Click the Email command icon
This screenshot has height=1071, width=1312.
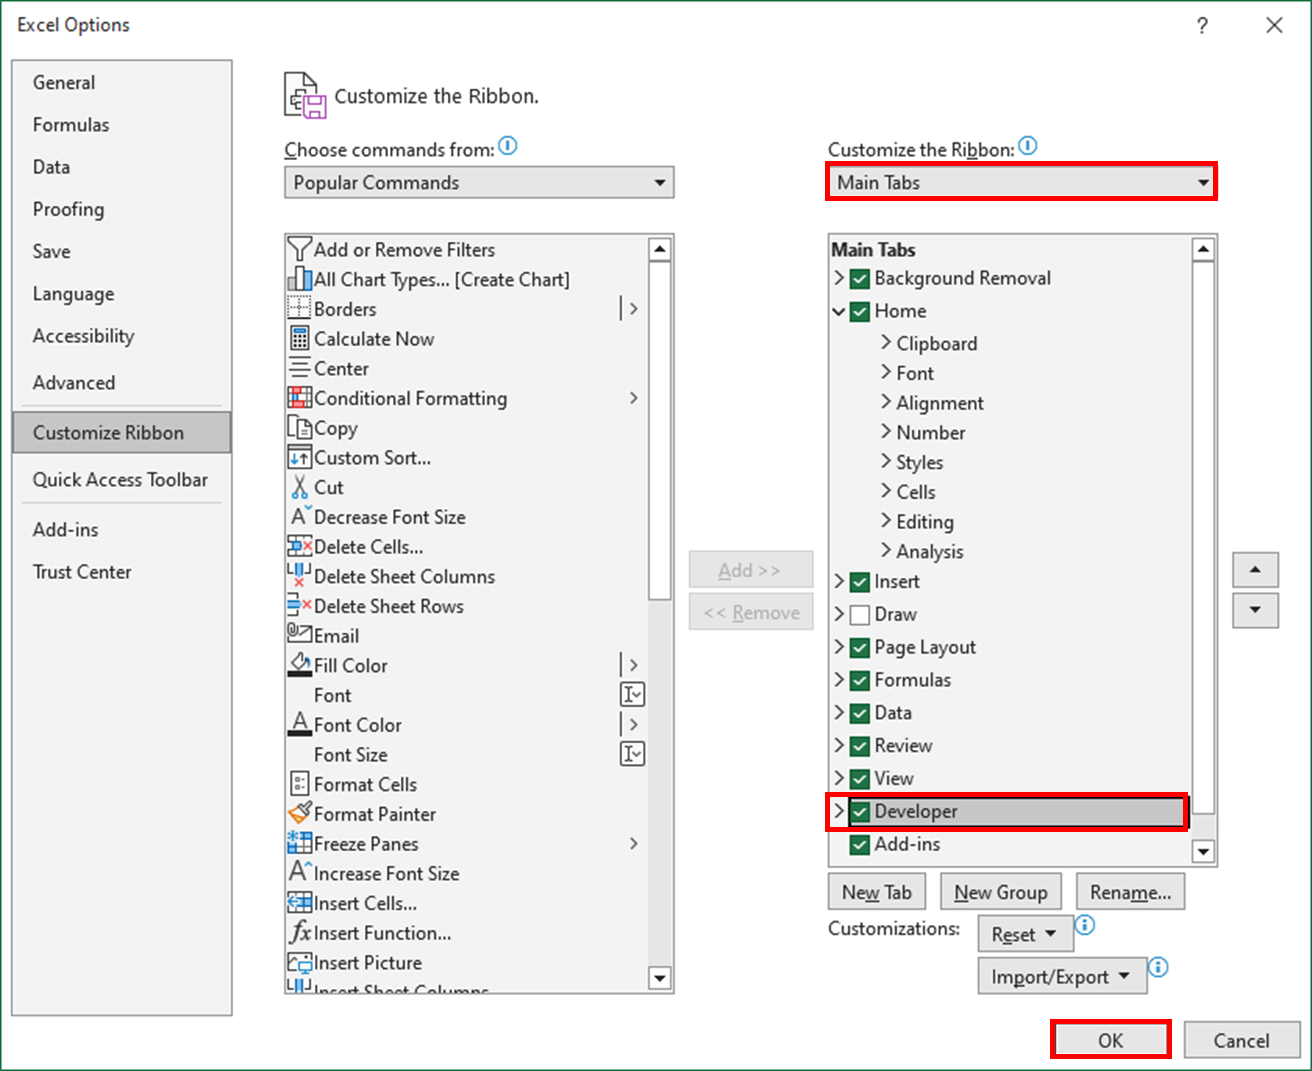coord(299,634)
